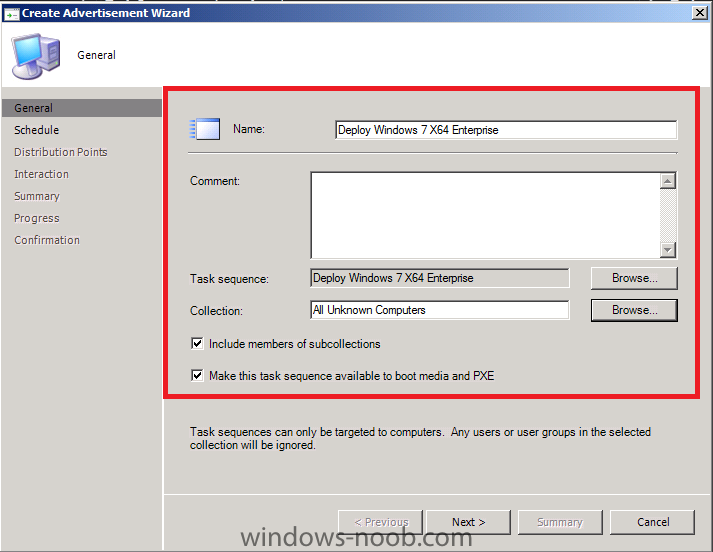Click the 'Task sequence:' label

tap(229, 279)
